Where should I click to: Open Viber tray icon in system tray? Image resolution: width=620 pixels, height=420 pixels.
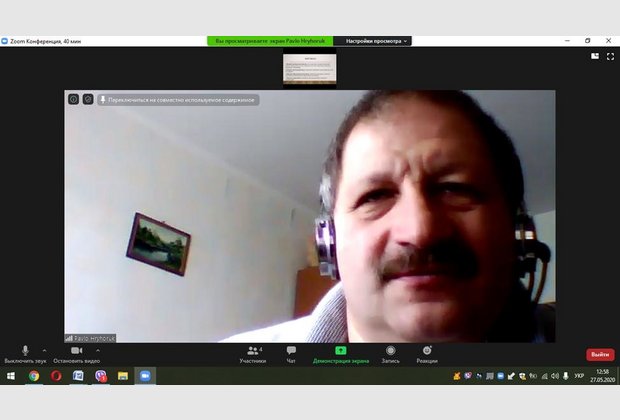468,376
